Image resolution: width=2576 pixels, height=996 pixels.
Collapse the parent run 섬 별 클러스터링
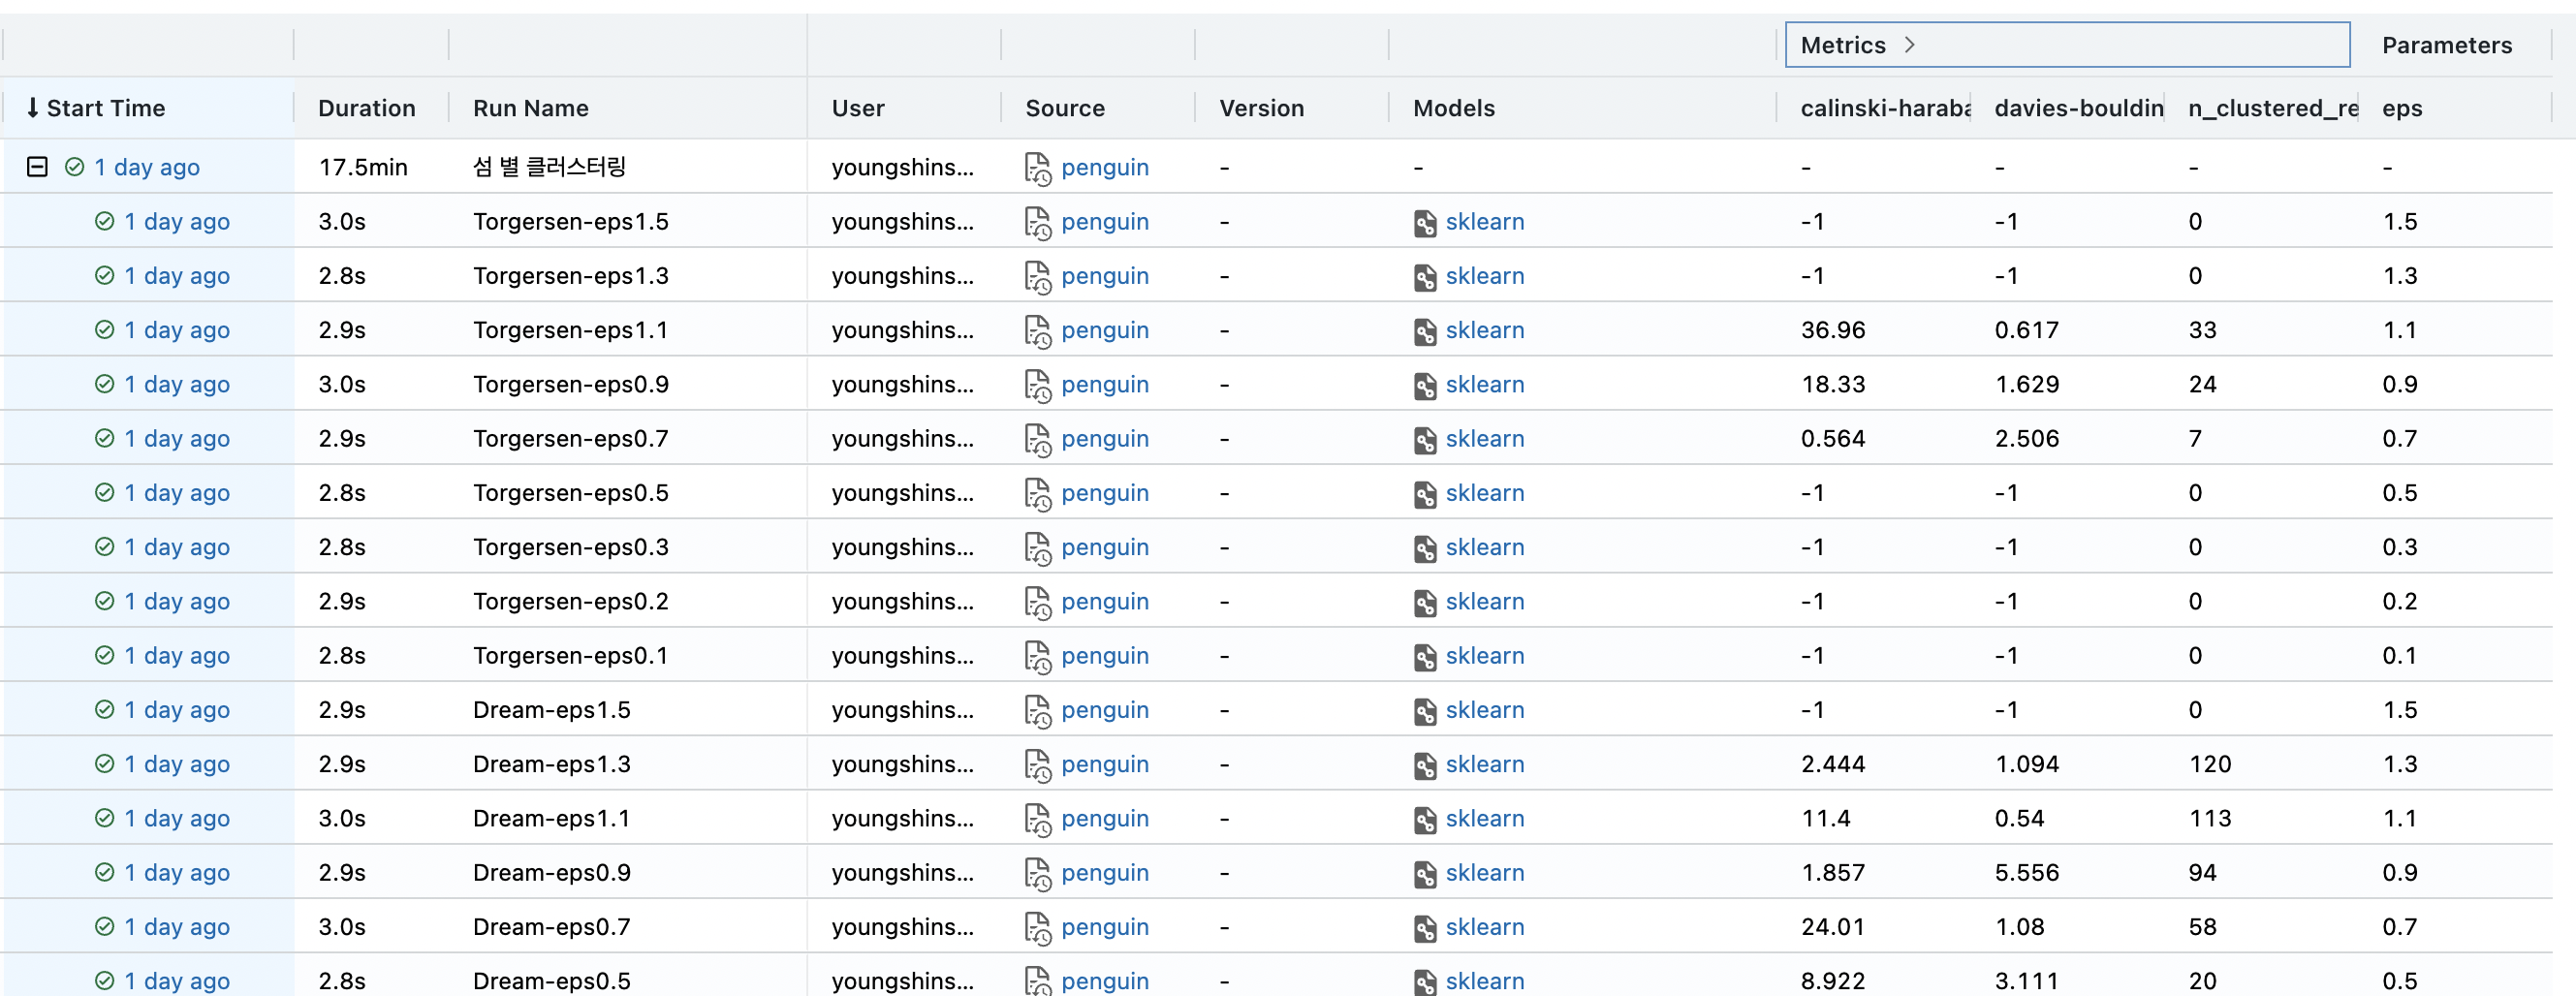coord(37,167)
